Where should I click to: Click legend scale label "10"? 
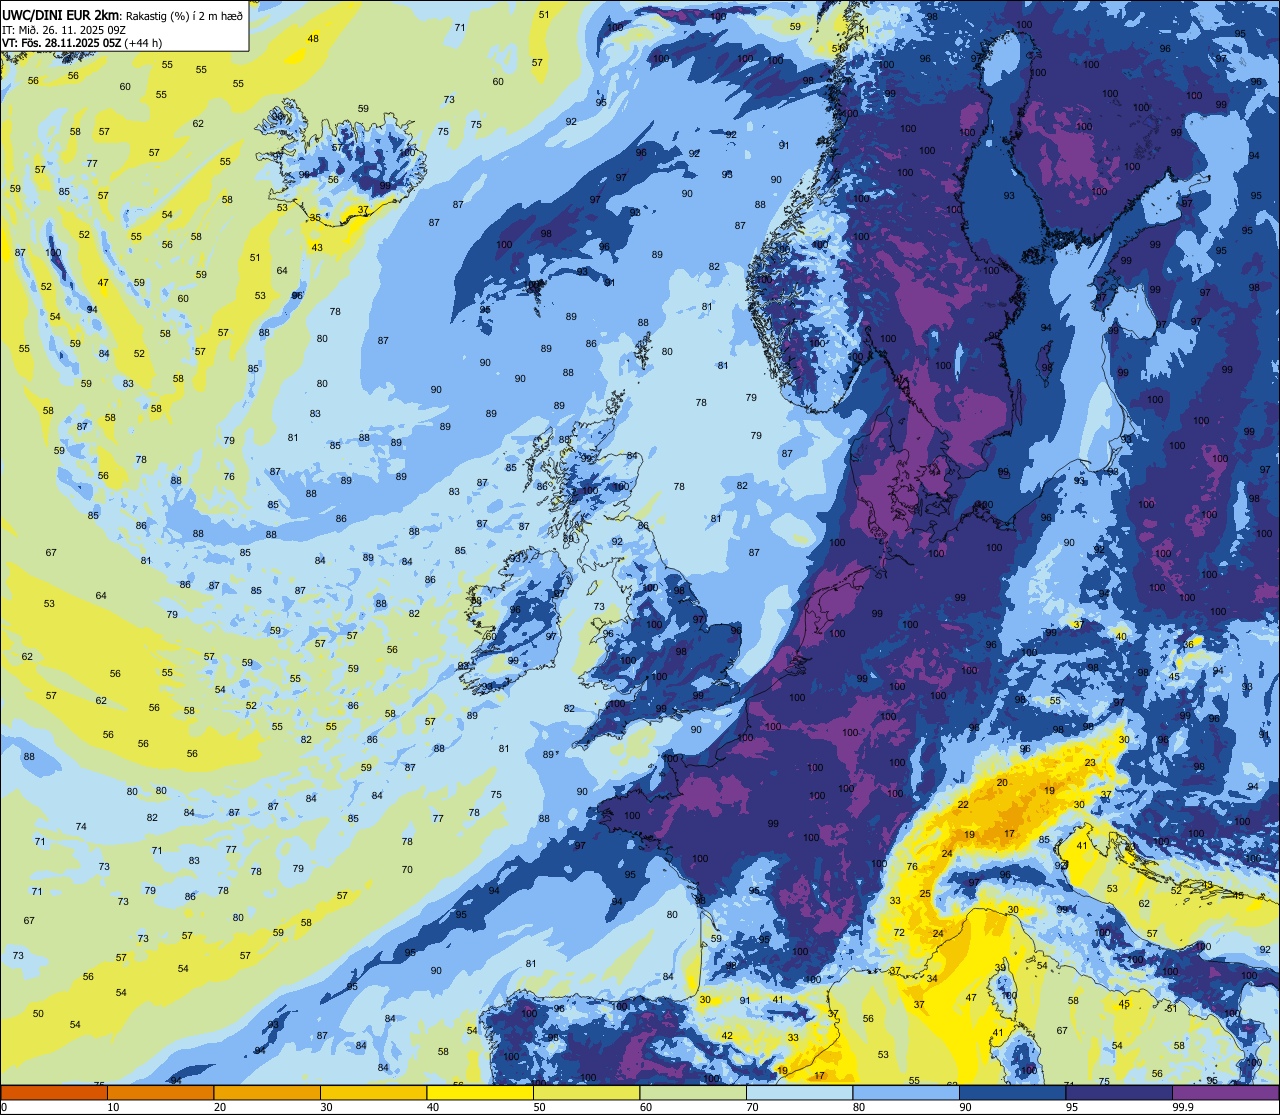[113, 1107]
